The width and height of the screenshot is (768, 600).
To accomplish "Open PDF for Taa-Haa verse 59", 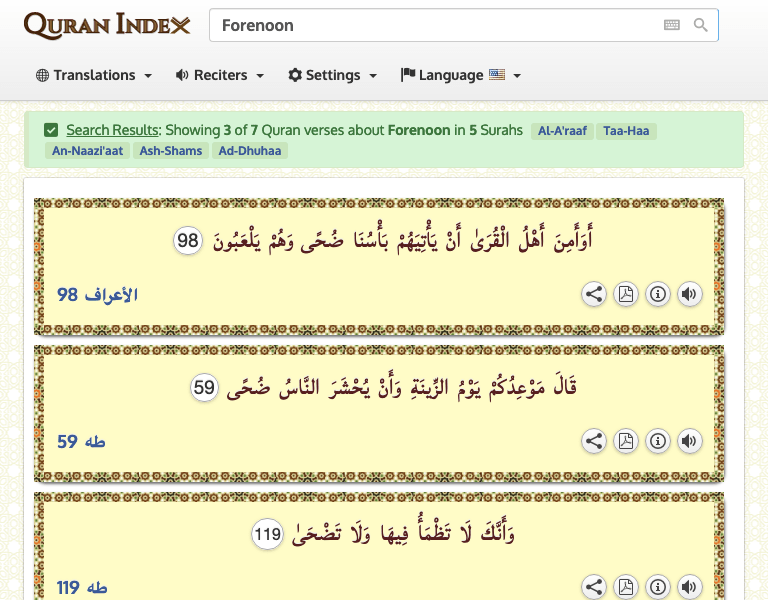I will click(626, 441).
